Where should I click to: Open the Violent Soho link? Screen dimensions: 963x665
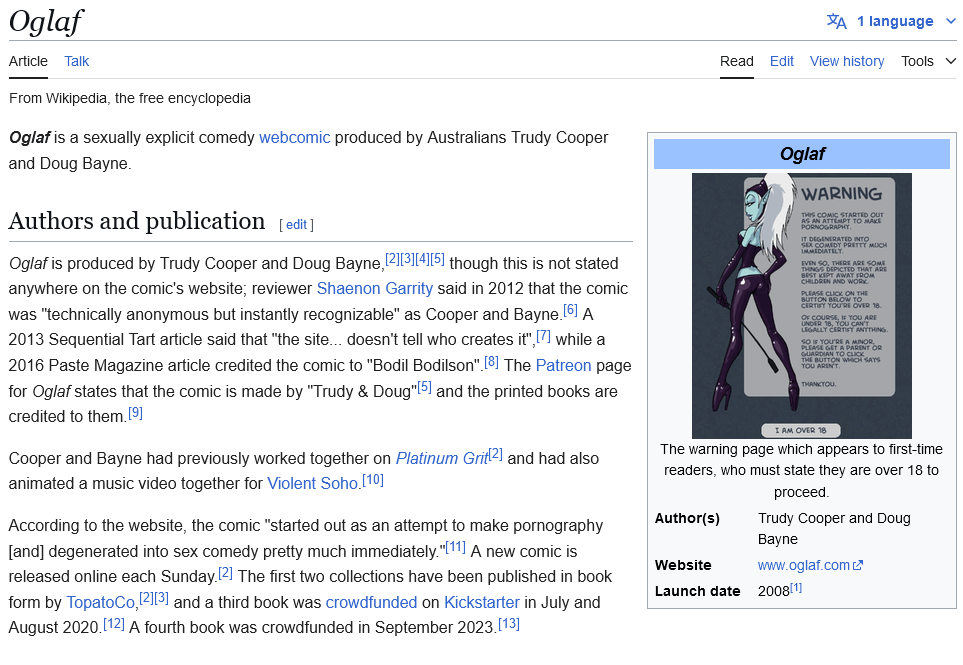click(313, 484)
